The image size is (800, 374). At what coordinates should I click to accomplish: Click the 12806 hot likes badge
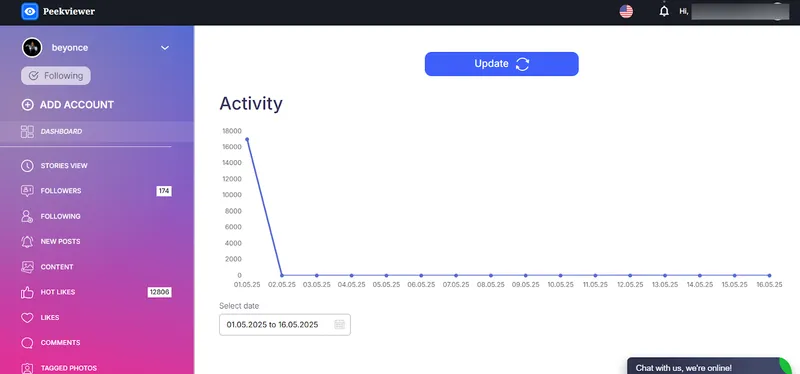[x=160, y=292]
